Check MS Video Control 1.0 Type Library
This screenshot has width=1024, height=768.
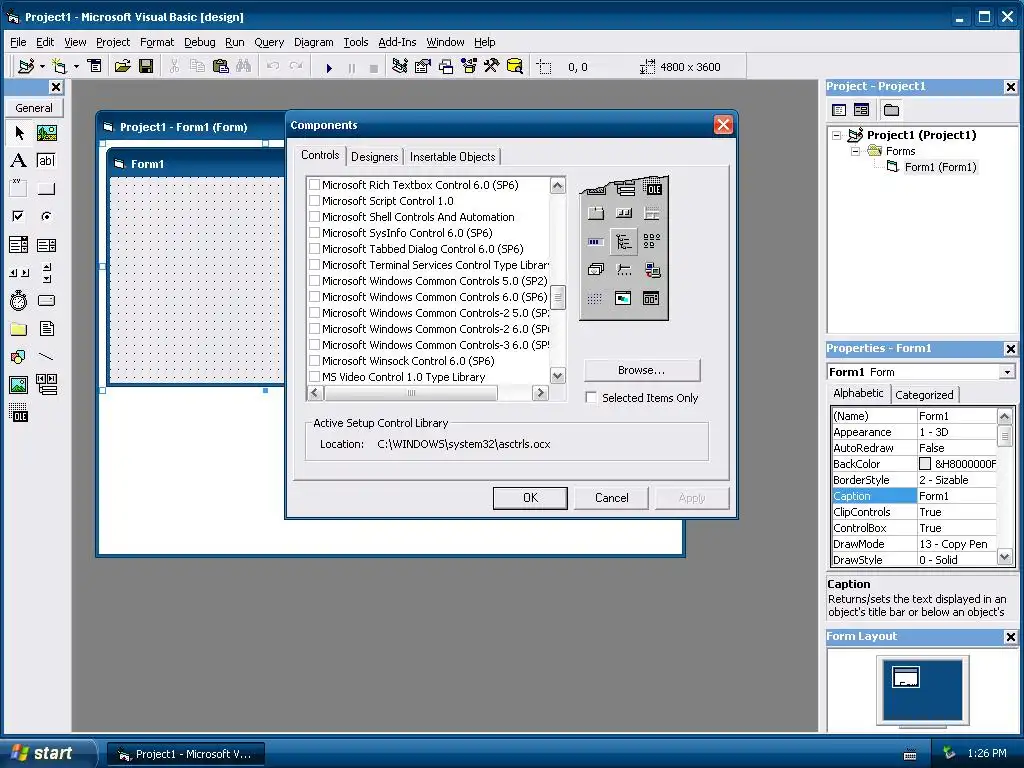click(x=315, y=377)
